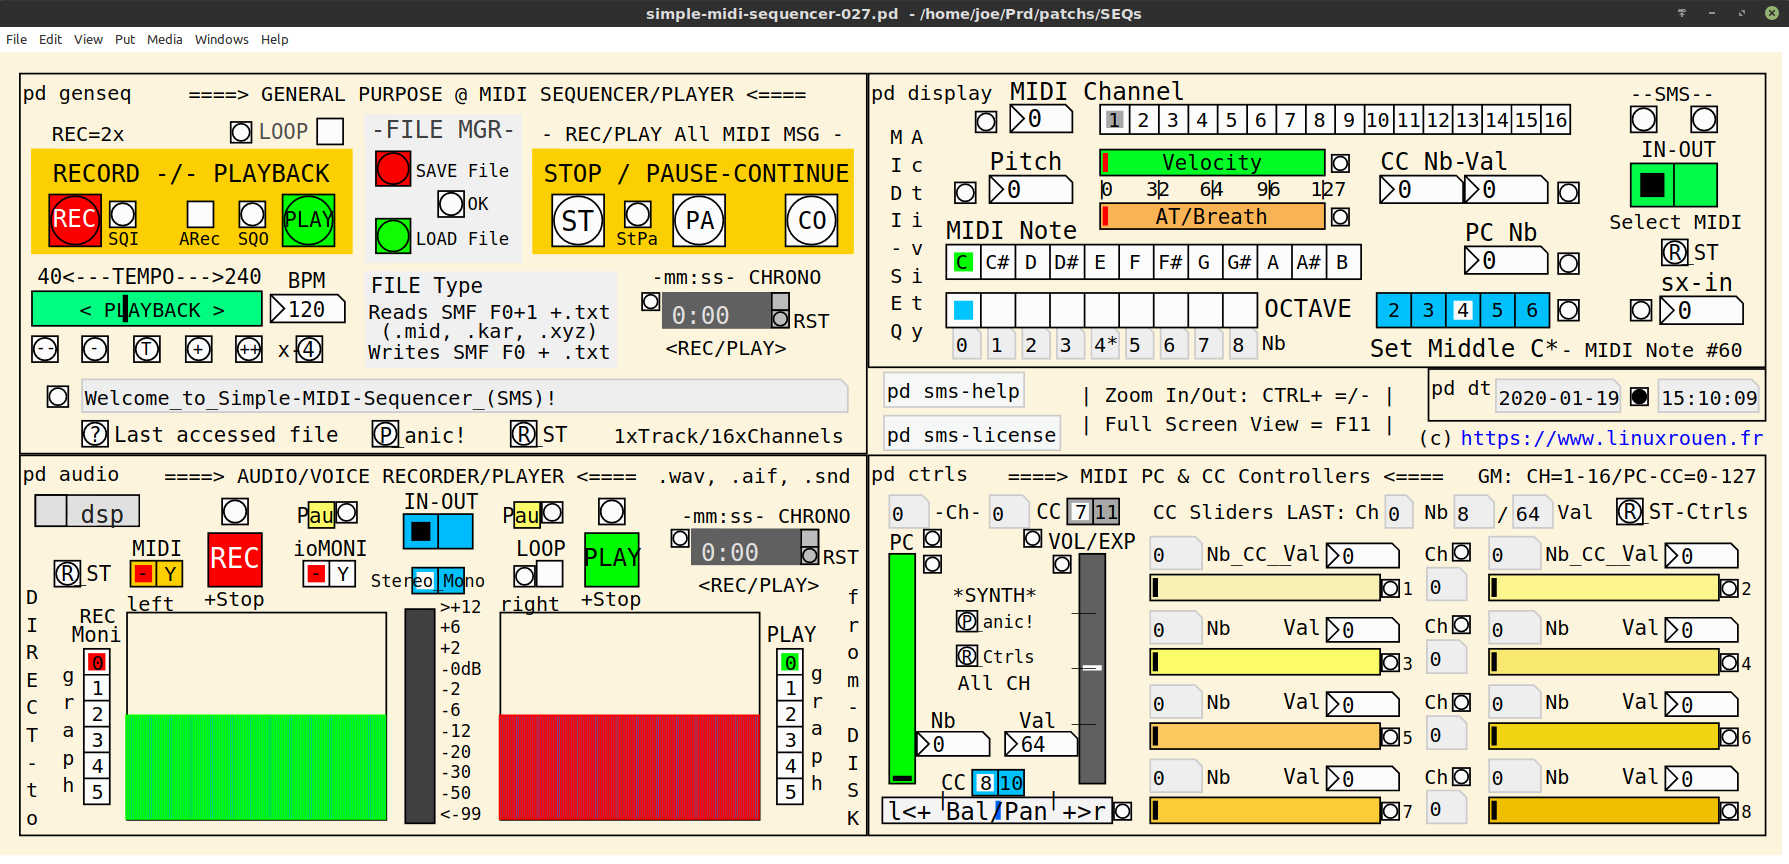Click the yellow CC slider number 1
Image resolution: width=1789 pixels, height=864 pixels.
click(1265, 587)
